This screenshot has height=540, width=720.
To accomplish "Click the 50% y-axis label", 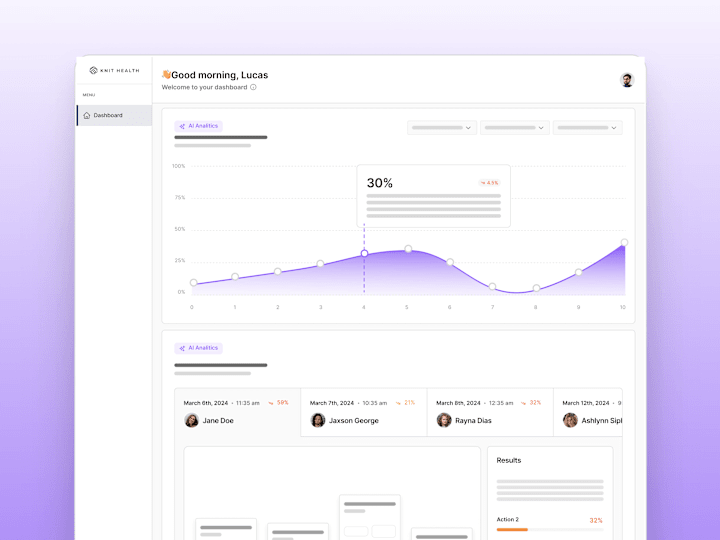I will 180,229.
